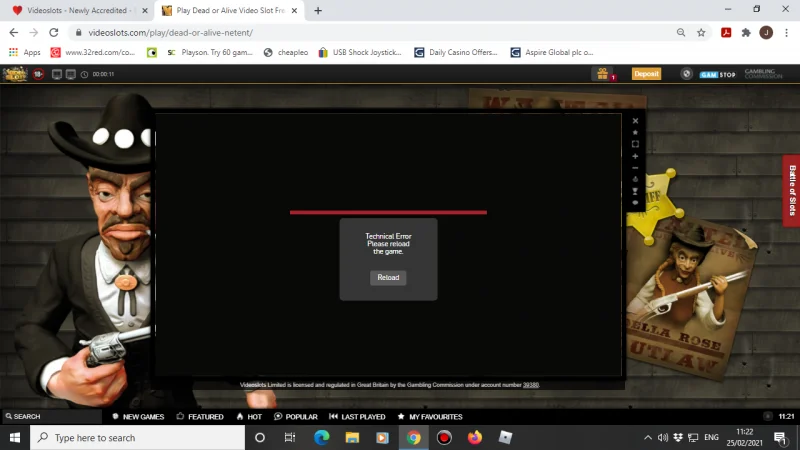Open File Explorer from the taskbar
The image size is (800, 450).
(x=352, y=438)
